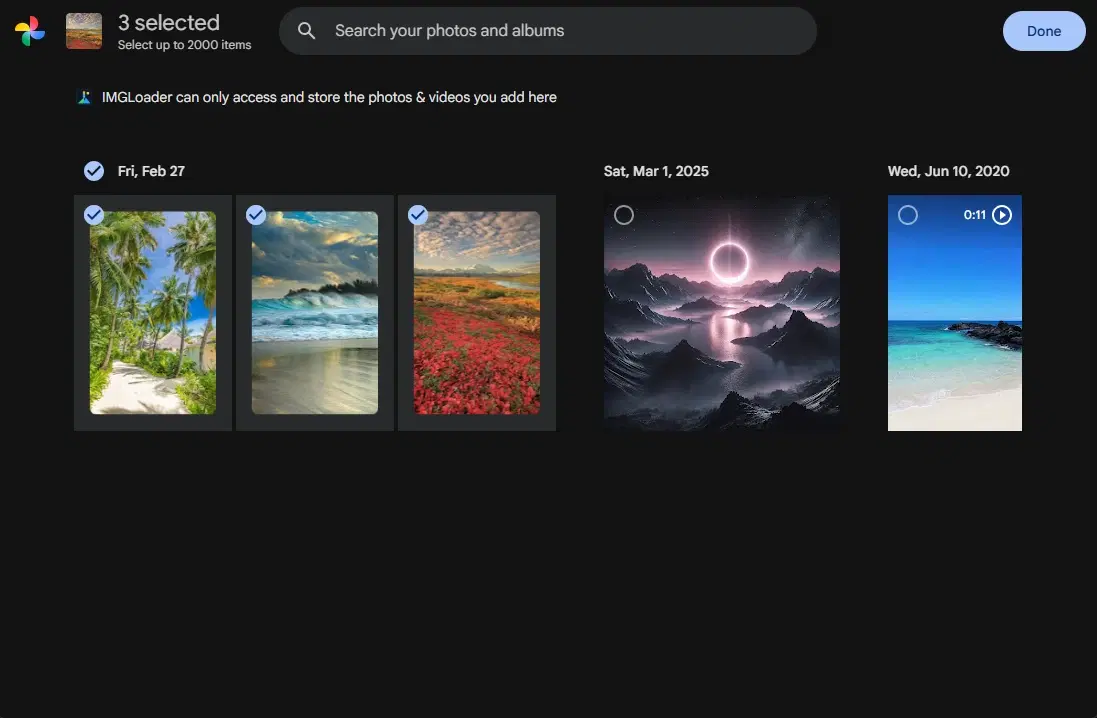Click the checkmark on the red flower field photo
This screenshot has height=718, width=1097.
point(418,214)
